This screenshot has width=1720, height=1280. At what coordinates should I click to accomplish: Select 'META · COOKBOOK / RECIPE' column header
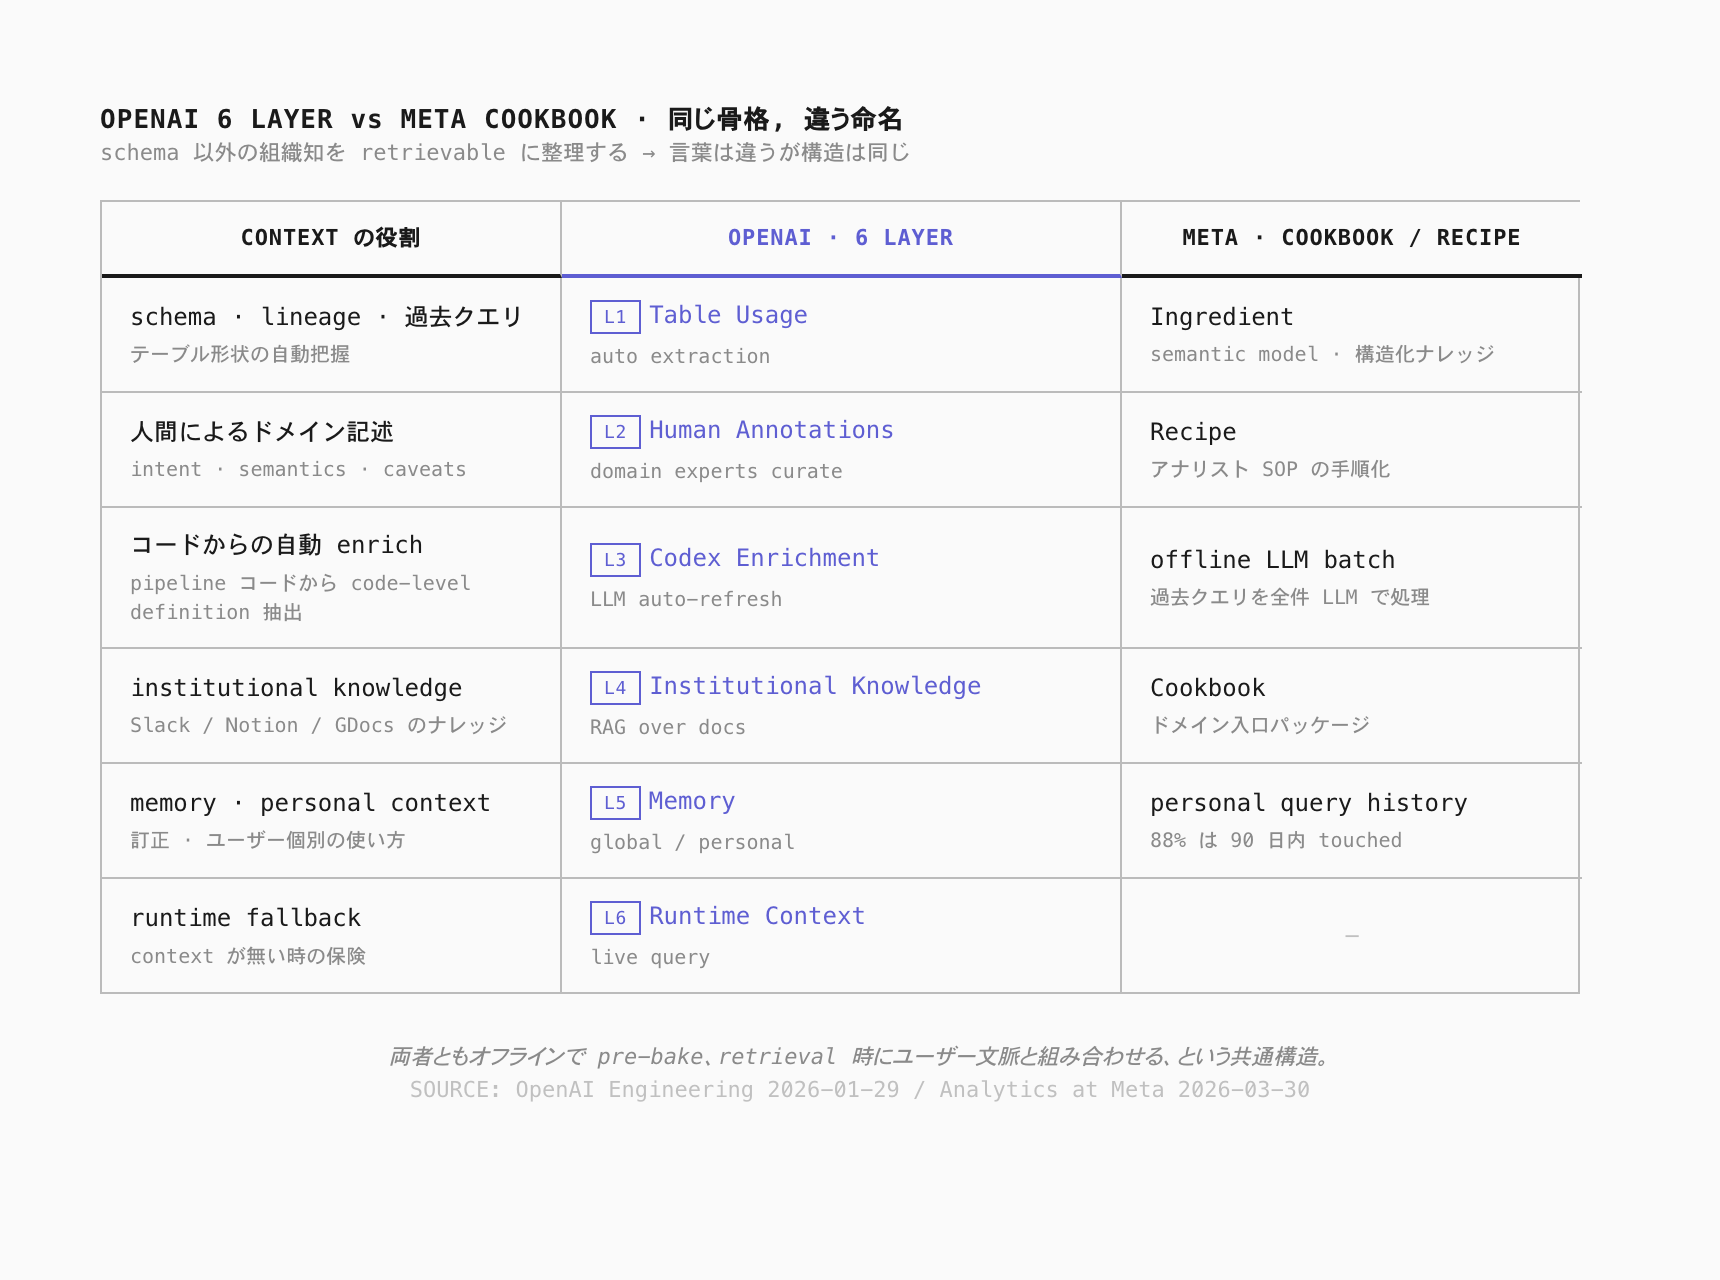tap(1351, 238)
